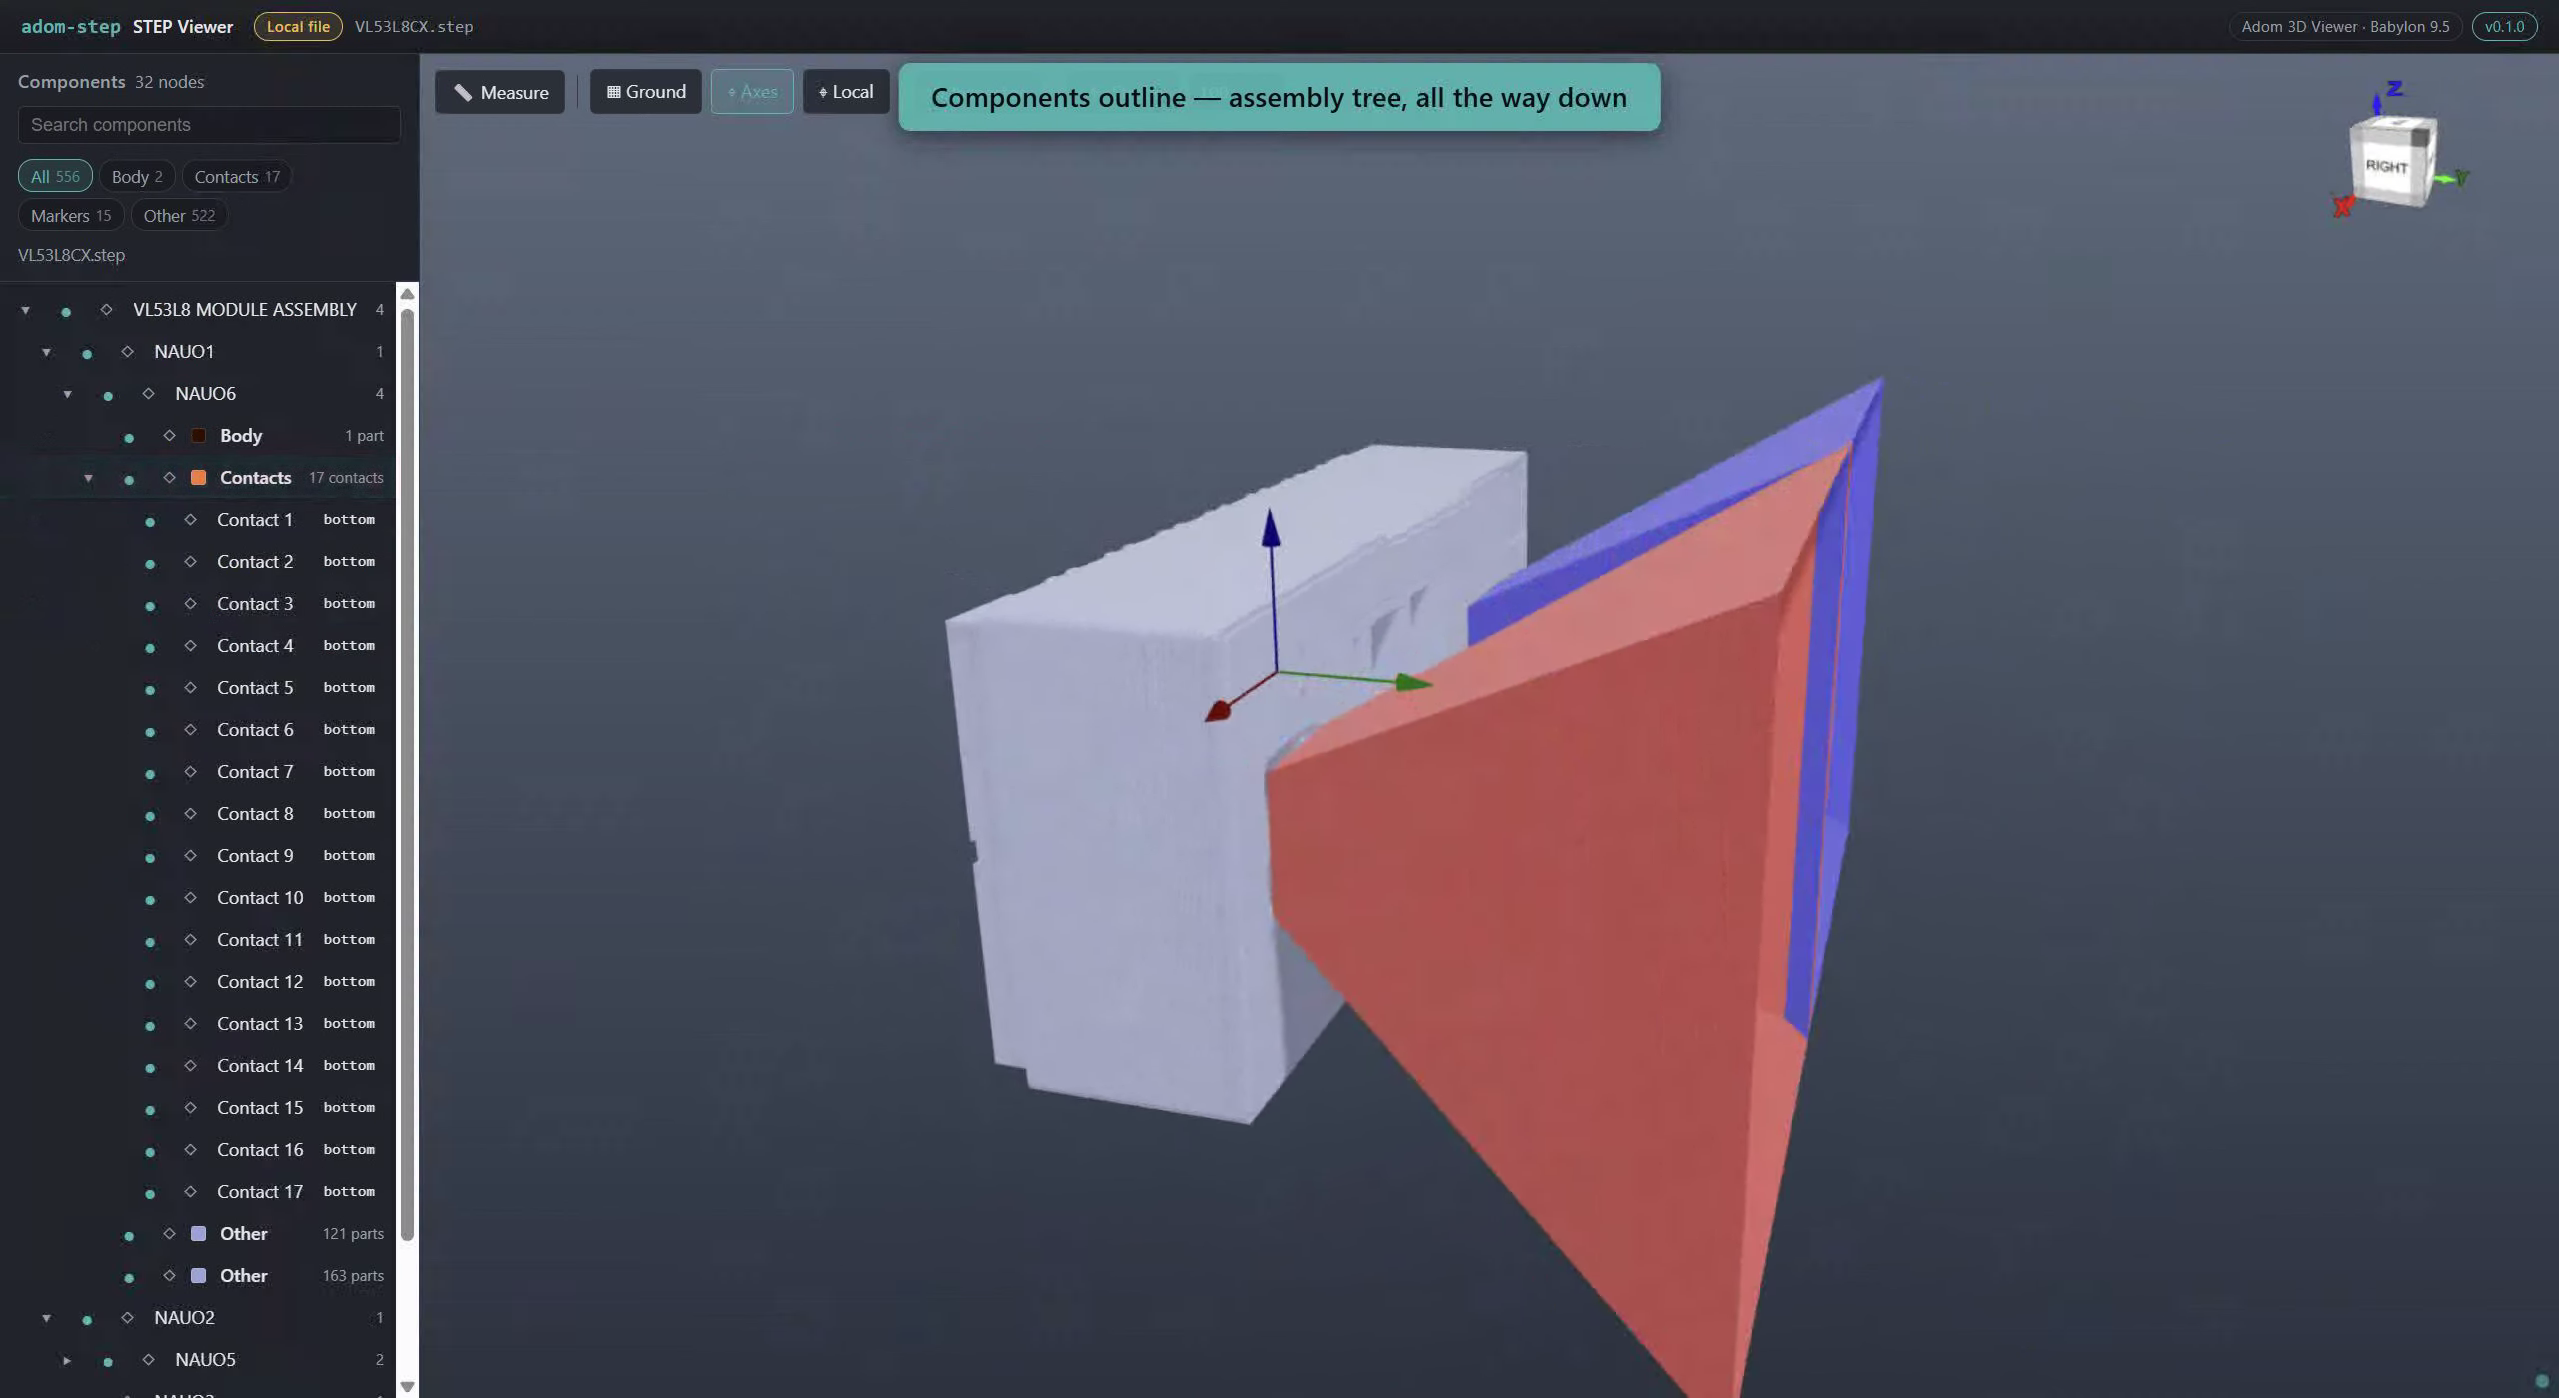Click the Local file badge
2559x1398 pixels.
tap(298, 27)
